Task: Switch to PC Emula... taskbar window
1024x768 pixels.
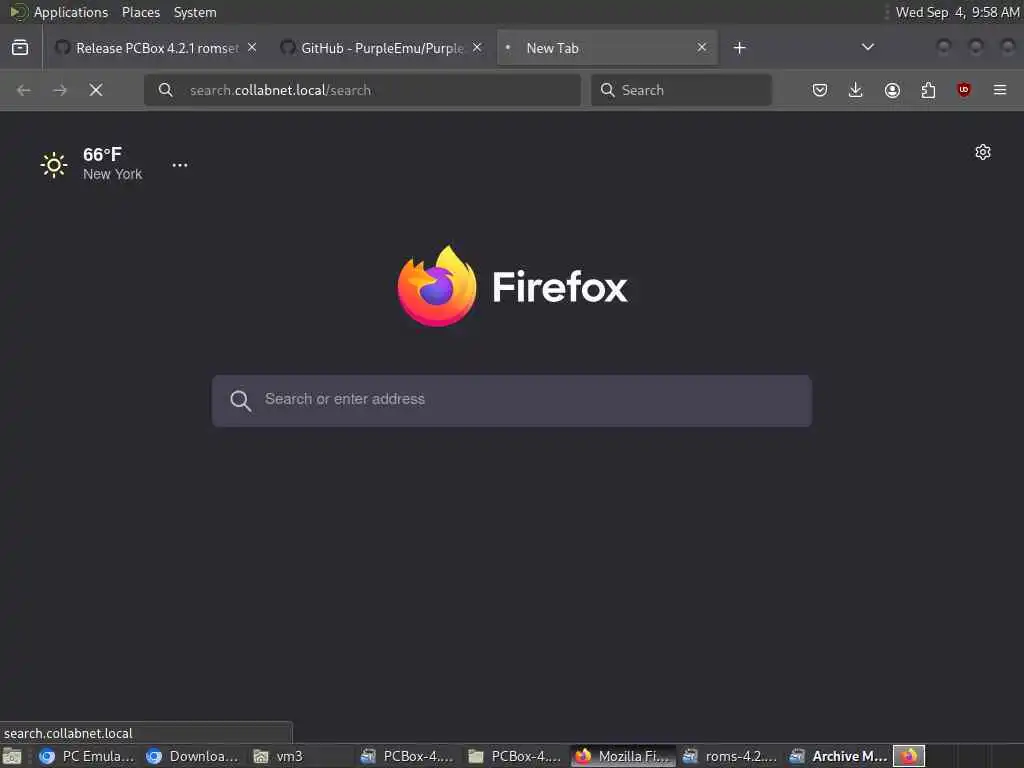Action: pos(86,756)
